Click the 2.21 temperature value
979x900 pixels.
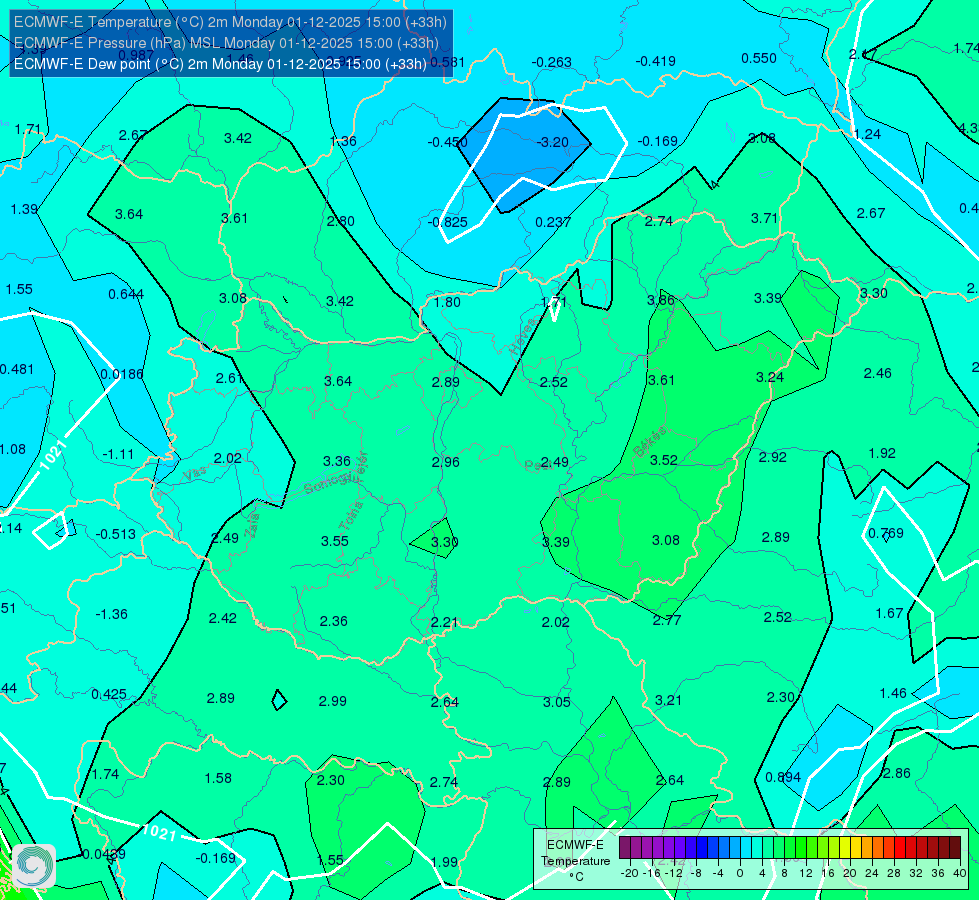tap(445, 622)
